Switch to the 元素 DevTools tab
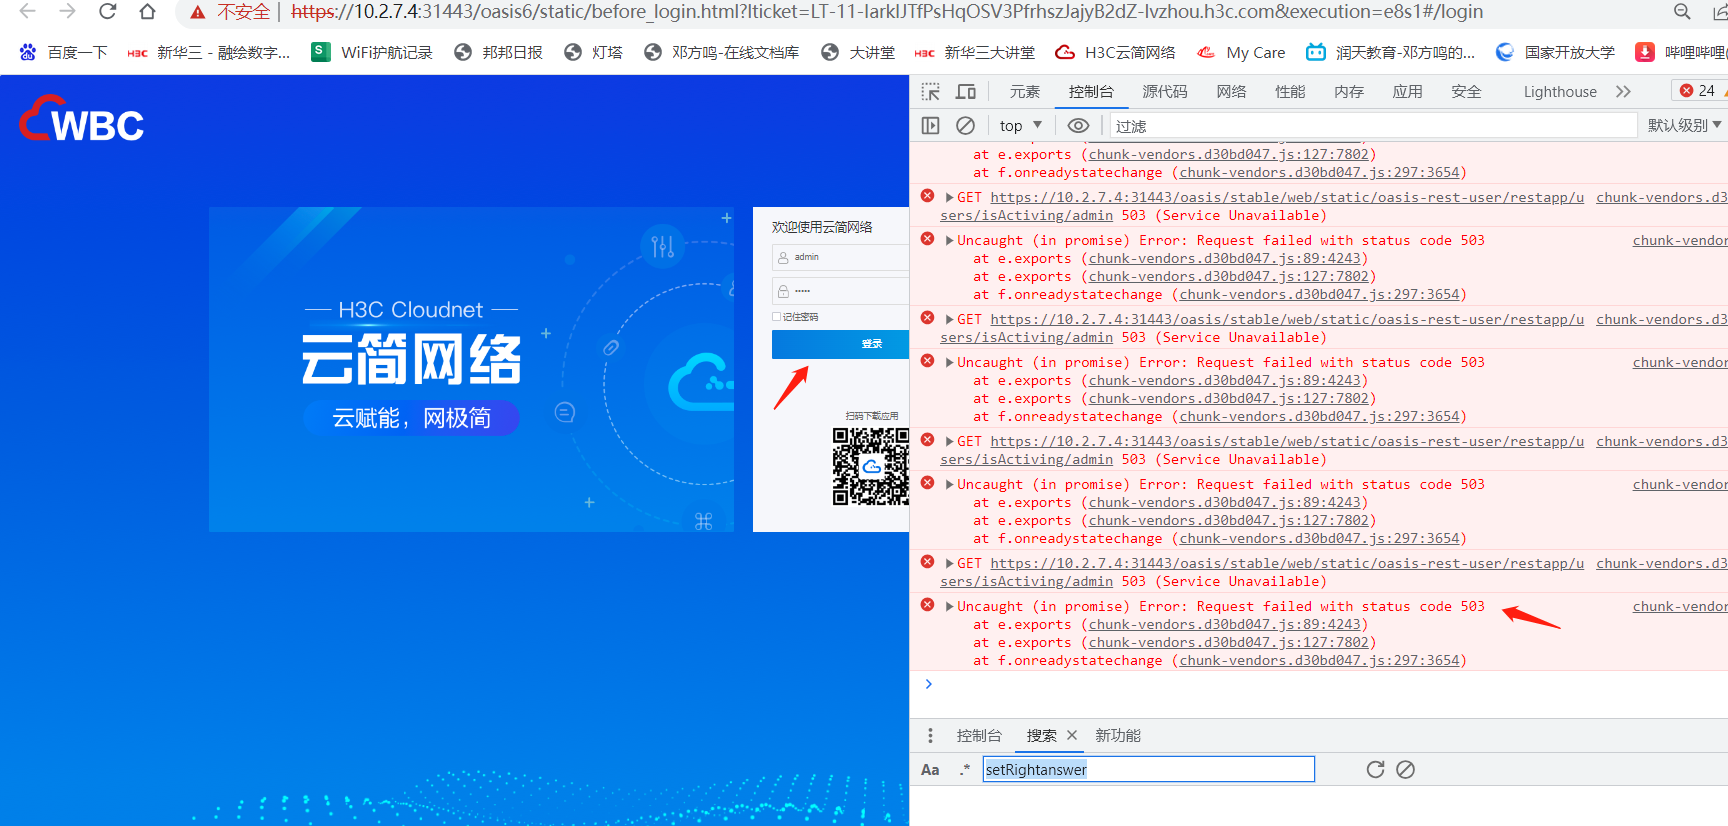 (x=1025, y=92)
